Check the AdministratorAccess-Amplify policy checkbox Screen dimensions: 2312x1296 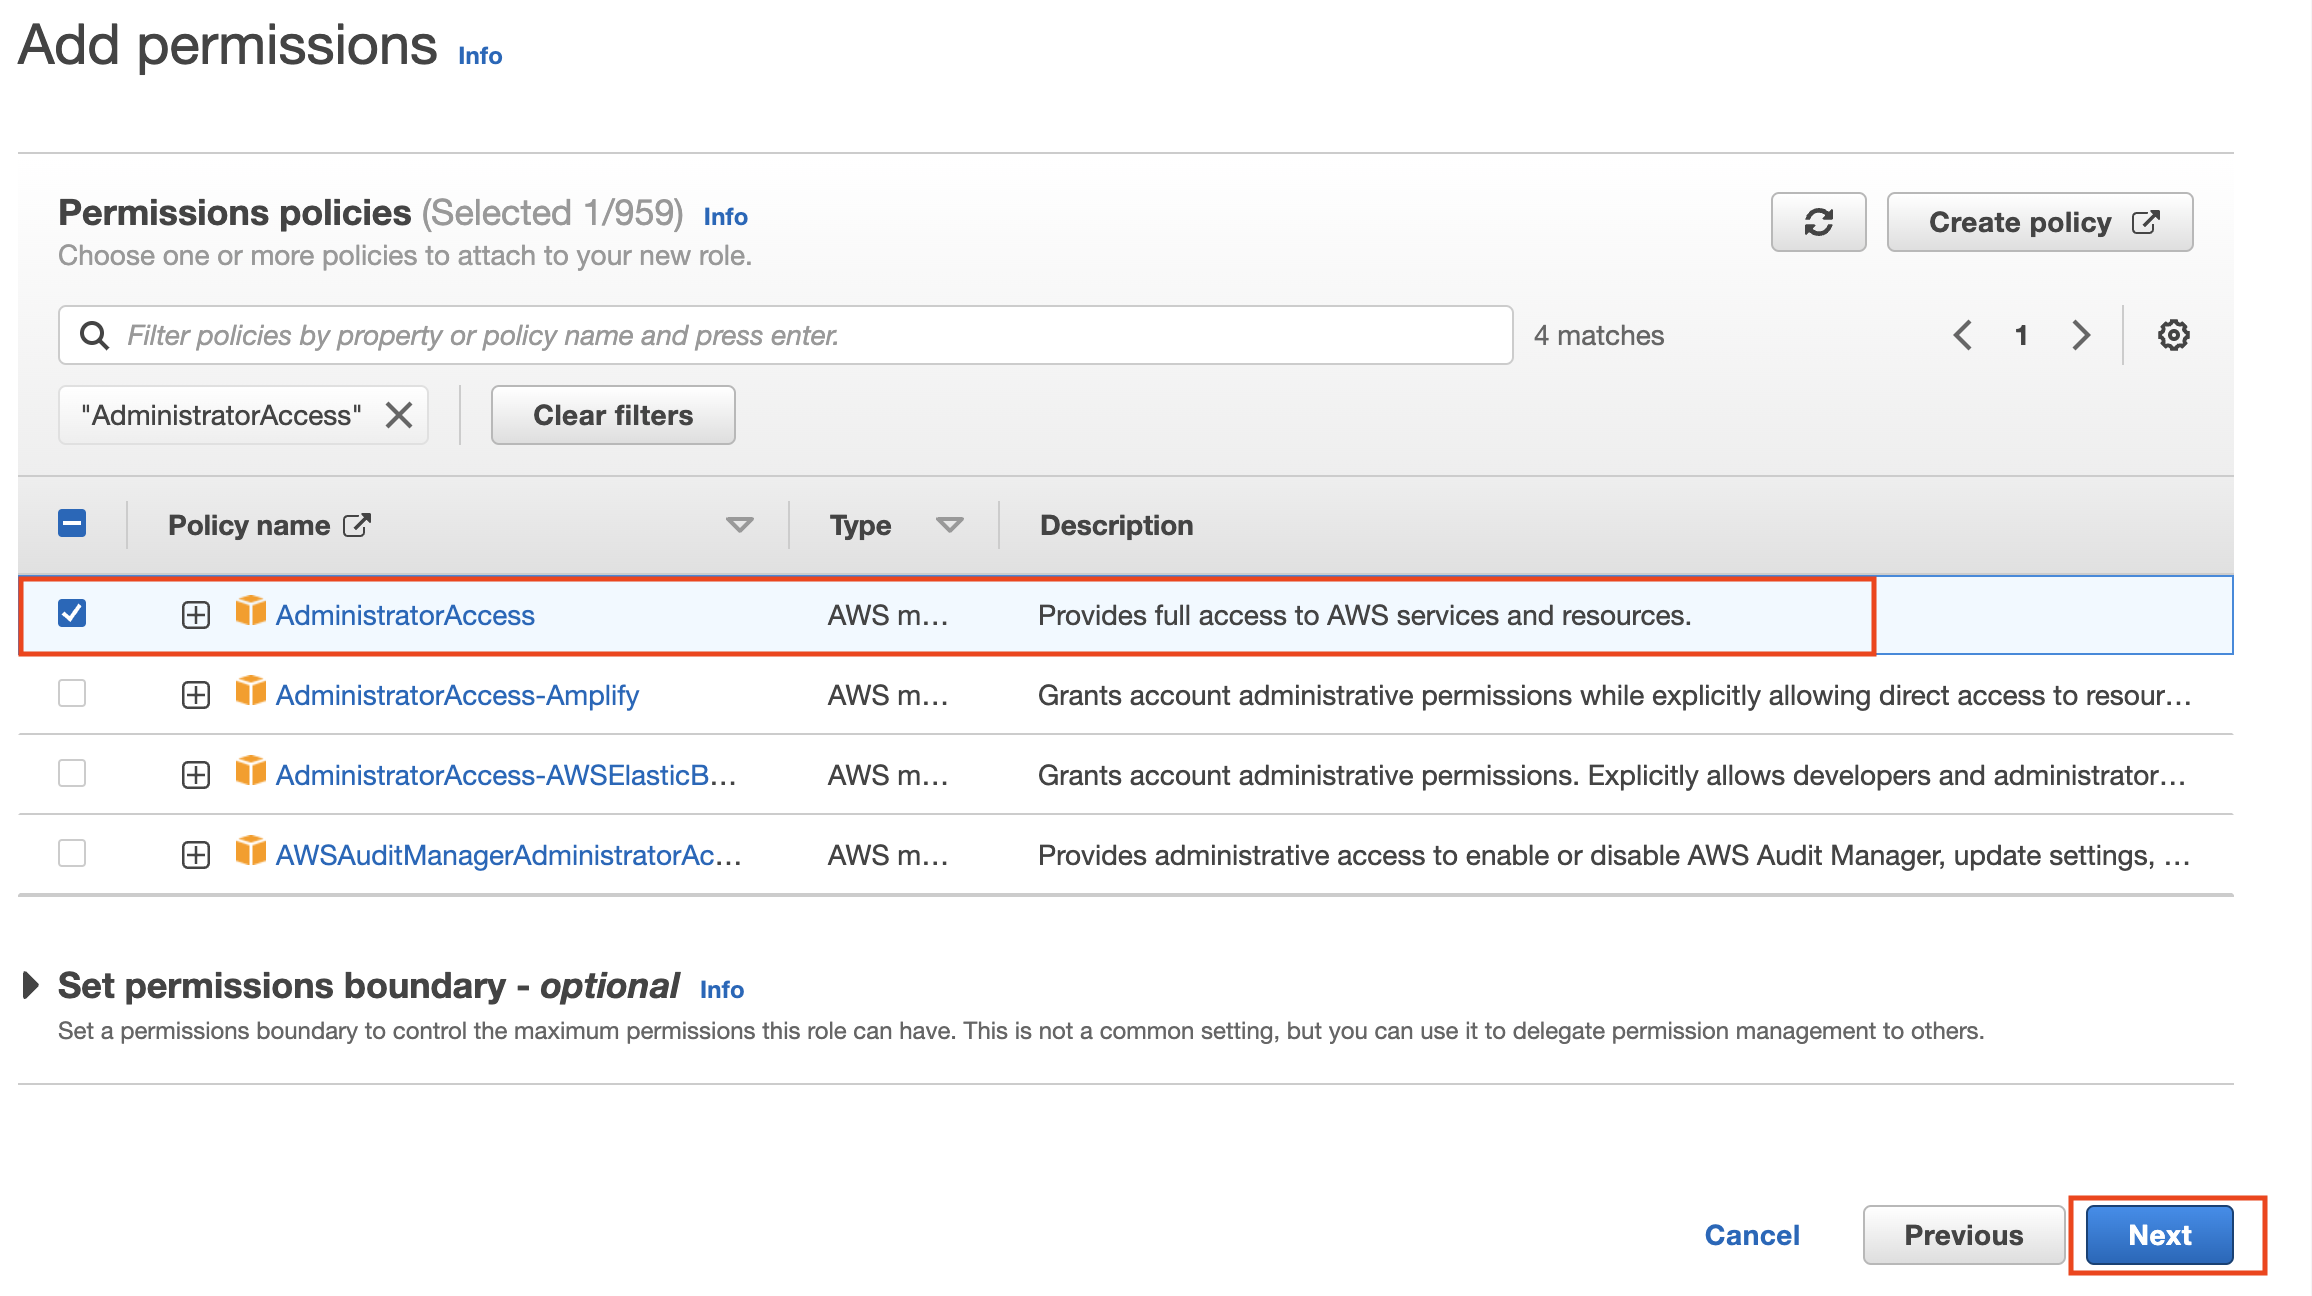72,693
